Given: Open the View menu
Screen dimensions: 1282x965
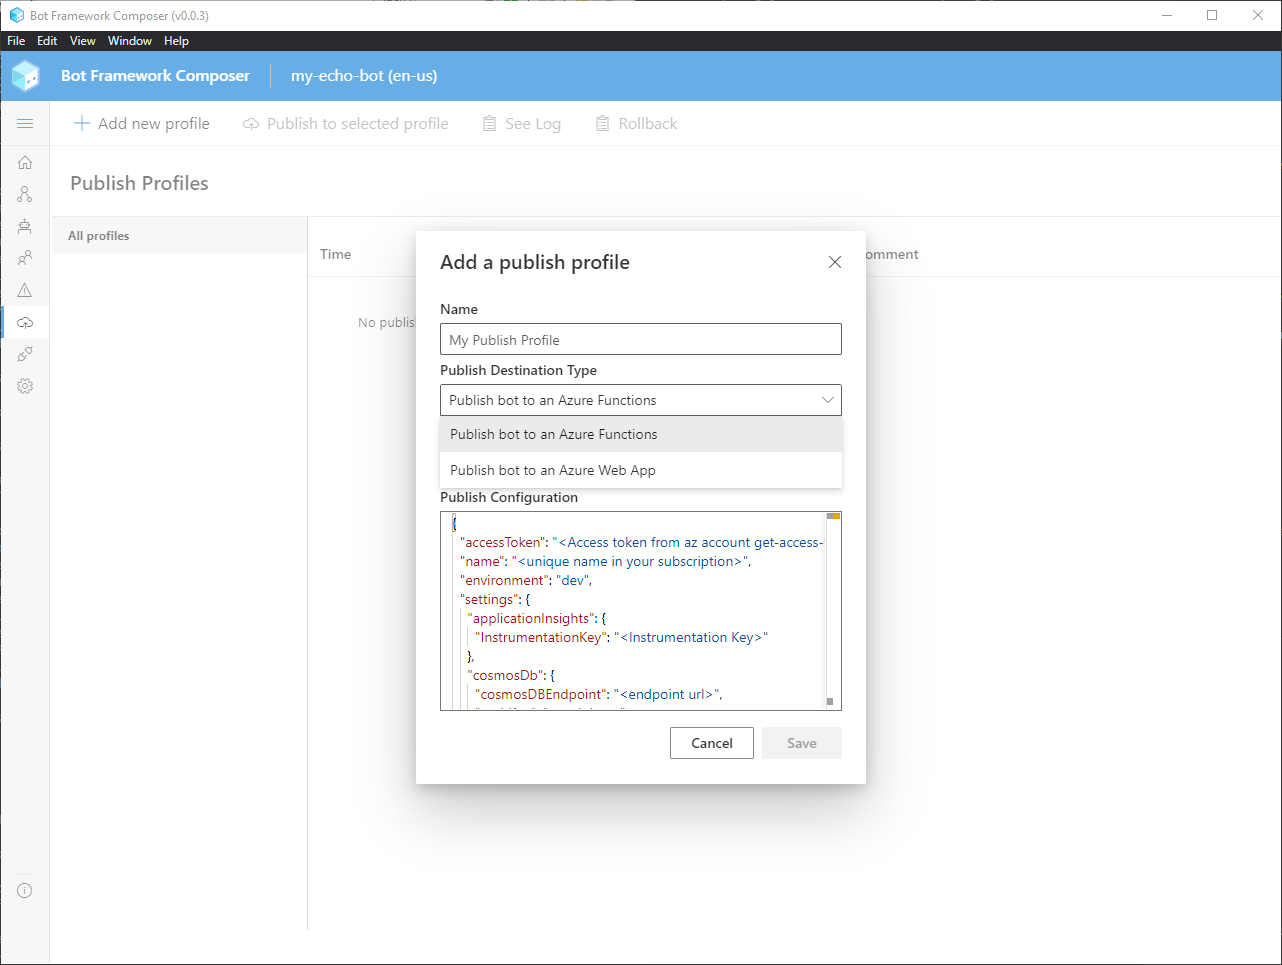Looking at the screenshot, I should click(x=82, y=41).
